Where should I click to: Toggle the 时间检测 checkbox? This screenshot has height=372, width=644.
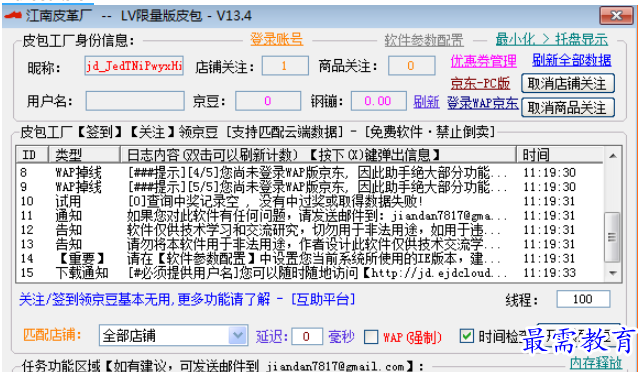466,336
